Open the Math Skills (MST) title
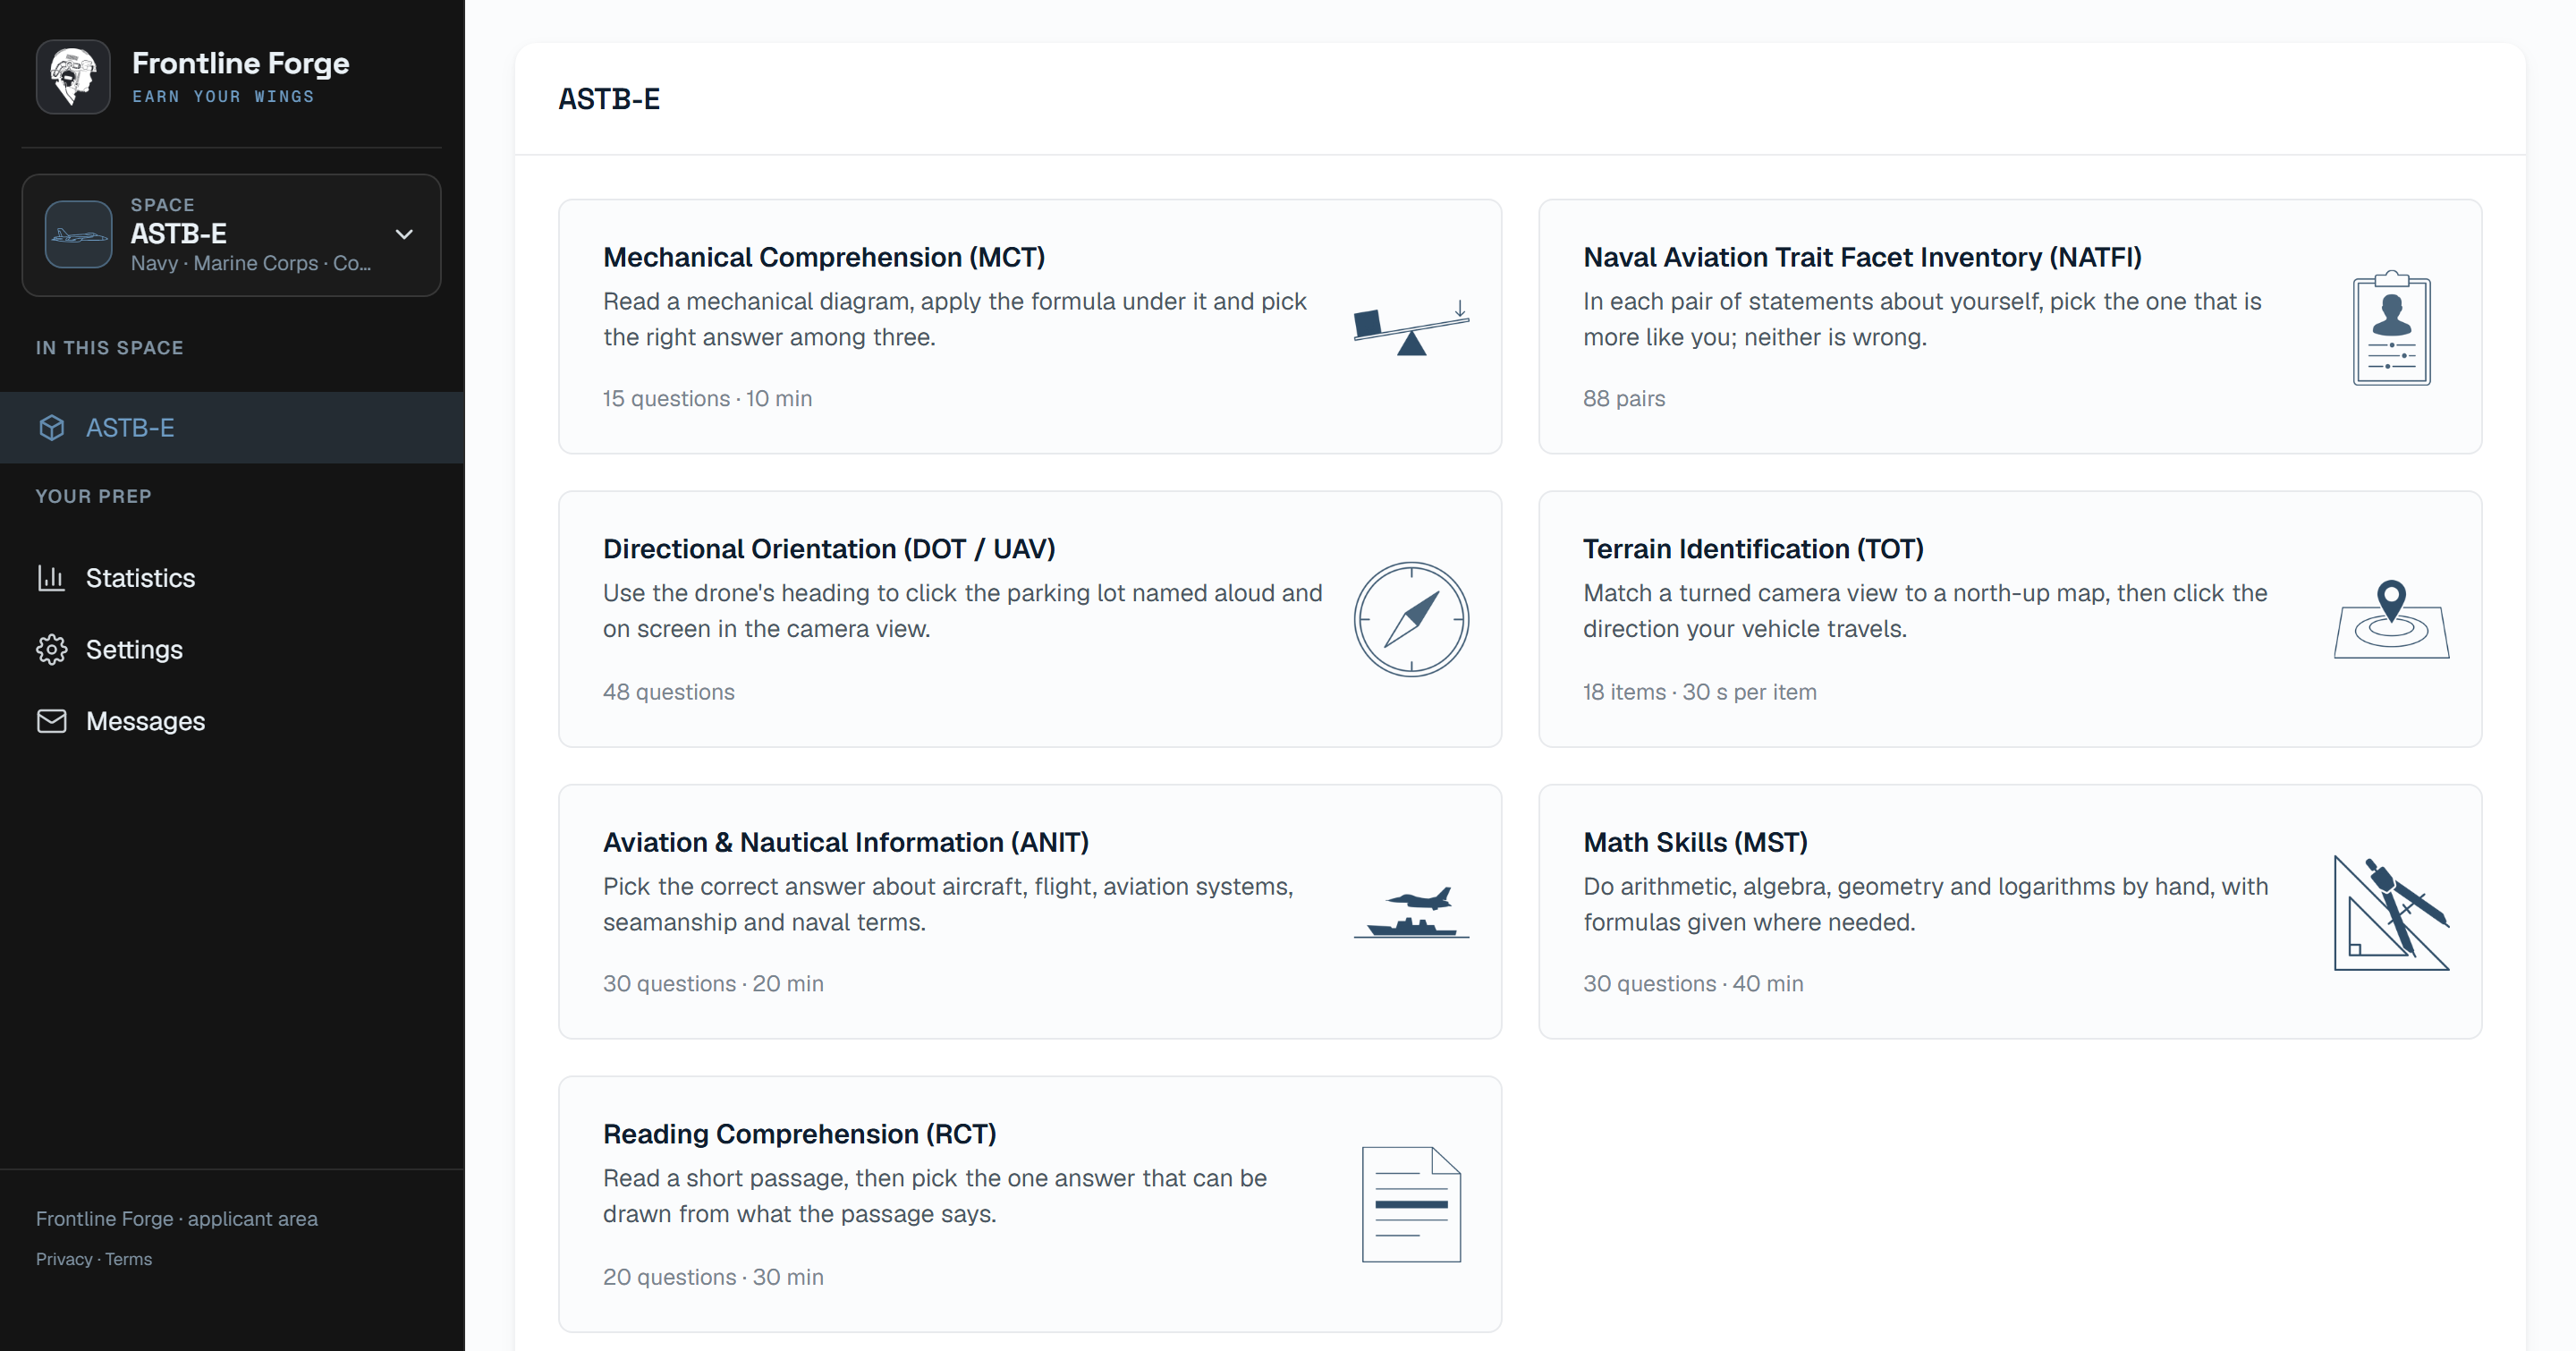This screenshot has height=1351, width=2576. [x=1695, y=842]
